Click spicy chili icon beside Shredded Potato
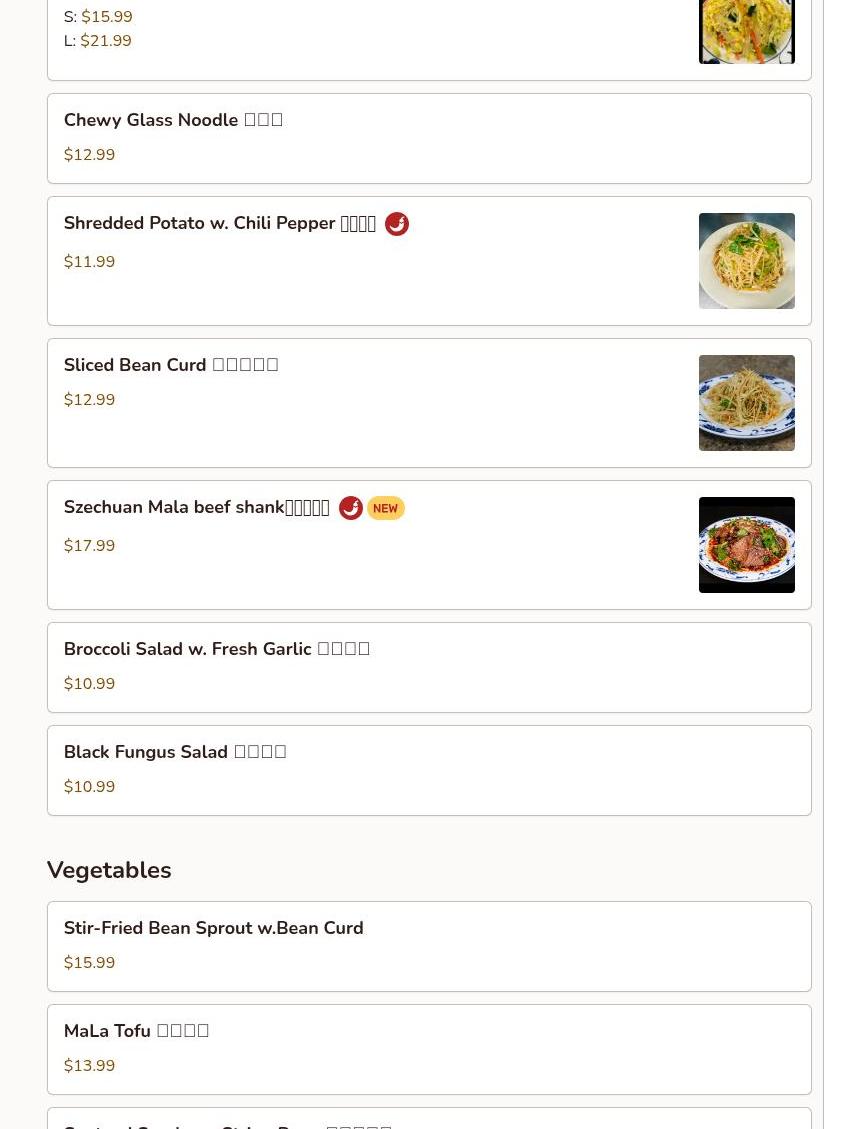Viewport: 844px width, 1129px height. [397, 224]
